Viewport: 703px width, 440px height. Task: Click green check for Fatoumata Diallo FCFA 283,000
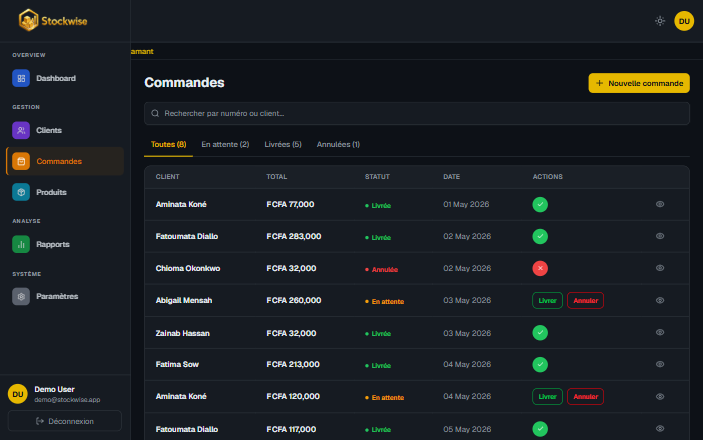pos(540,236)
